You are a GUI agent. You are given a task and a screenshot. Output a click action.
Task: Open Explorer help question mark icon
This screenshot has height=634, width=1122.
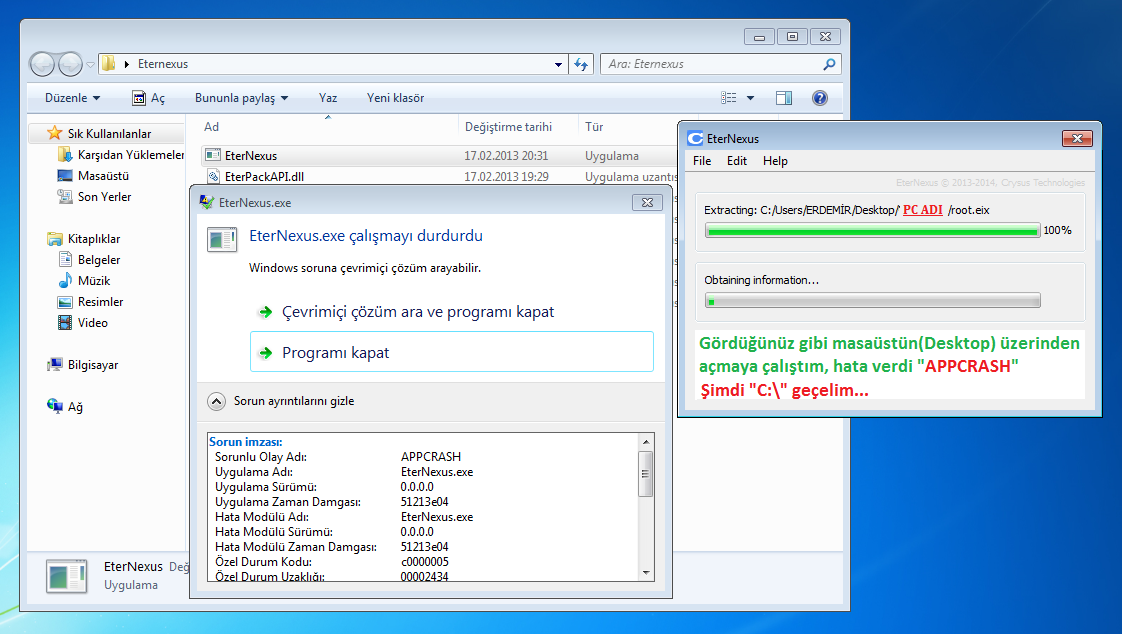[x=820, y=98]
